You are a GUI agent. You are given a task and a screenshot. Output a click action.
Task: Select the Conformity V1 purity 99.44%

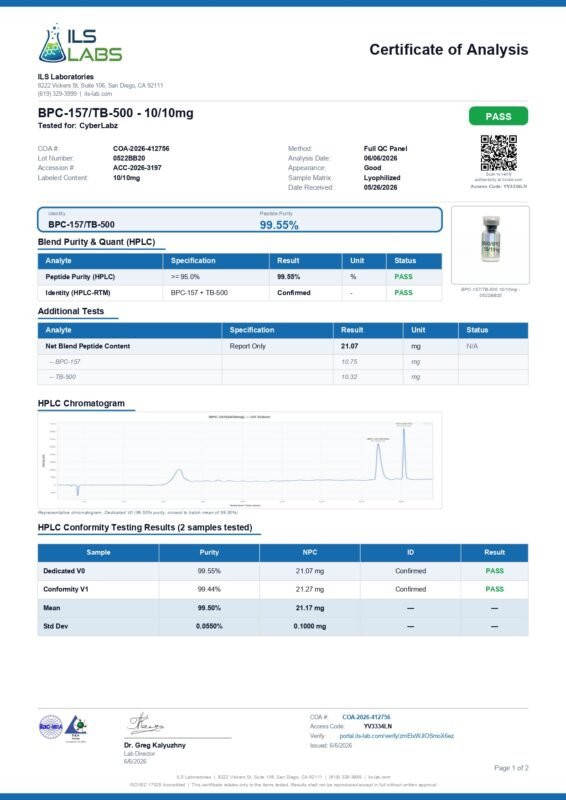click(209, 589)
